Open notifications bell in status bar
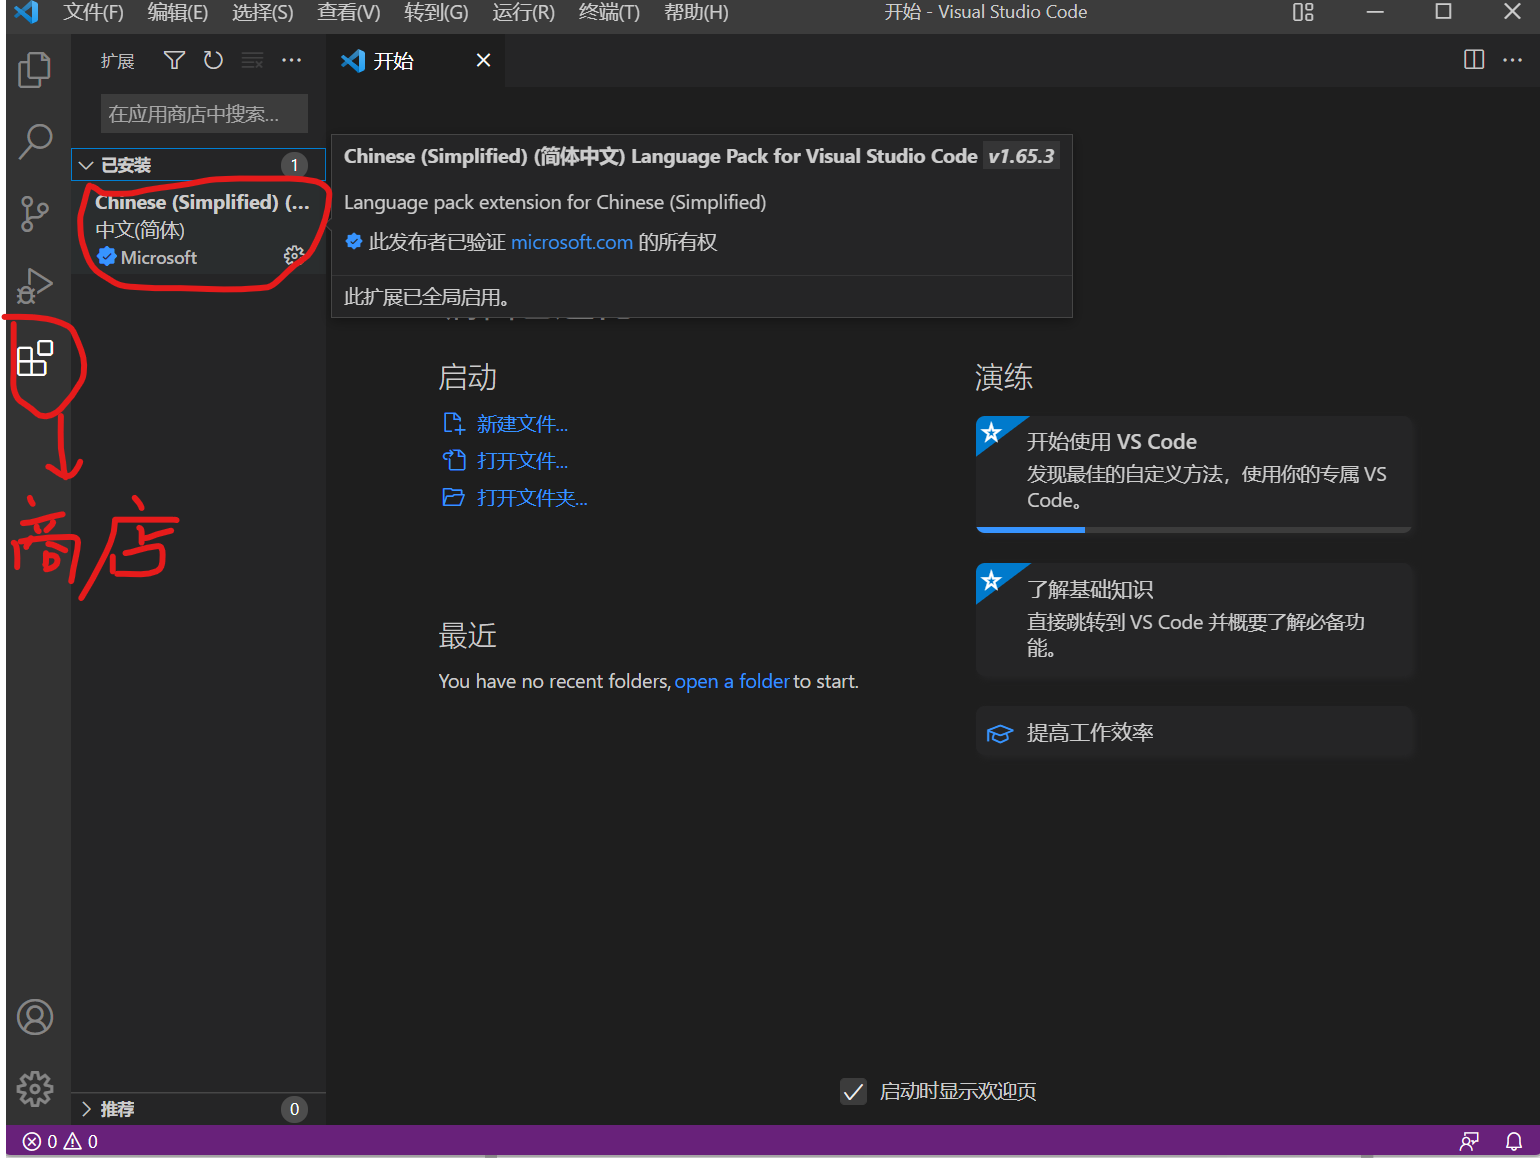This screenshot has width=1540, height=1158. [1514, 1141]
